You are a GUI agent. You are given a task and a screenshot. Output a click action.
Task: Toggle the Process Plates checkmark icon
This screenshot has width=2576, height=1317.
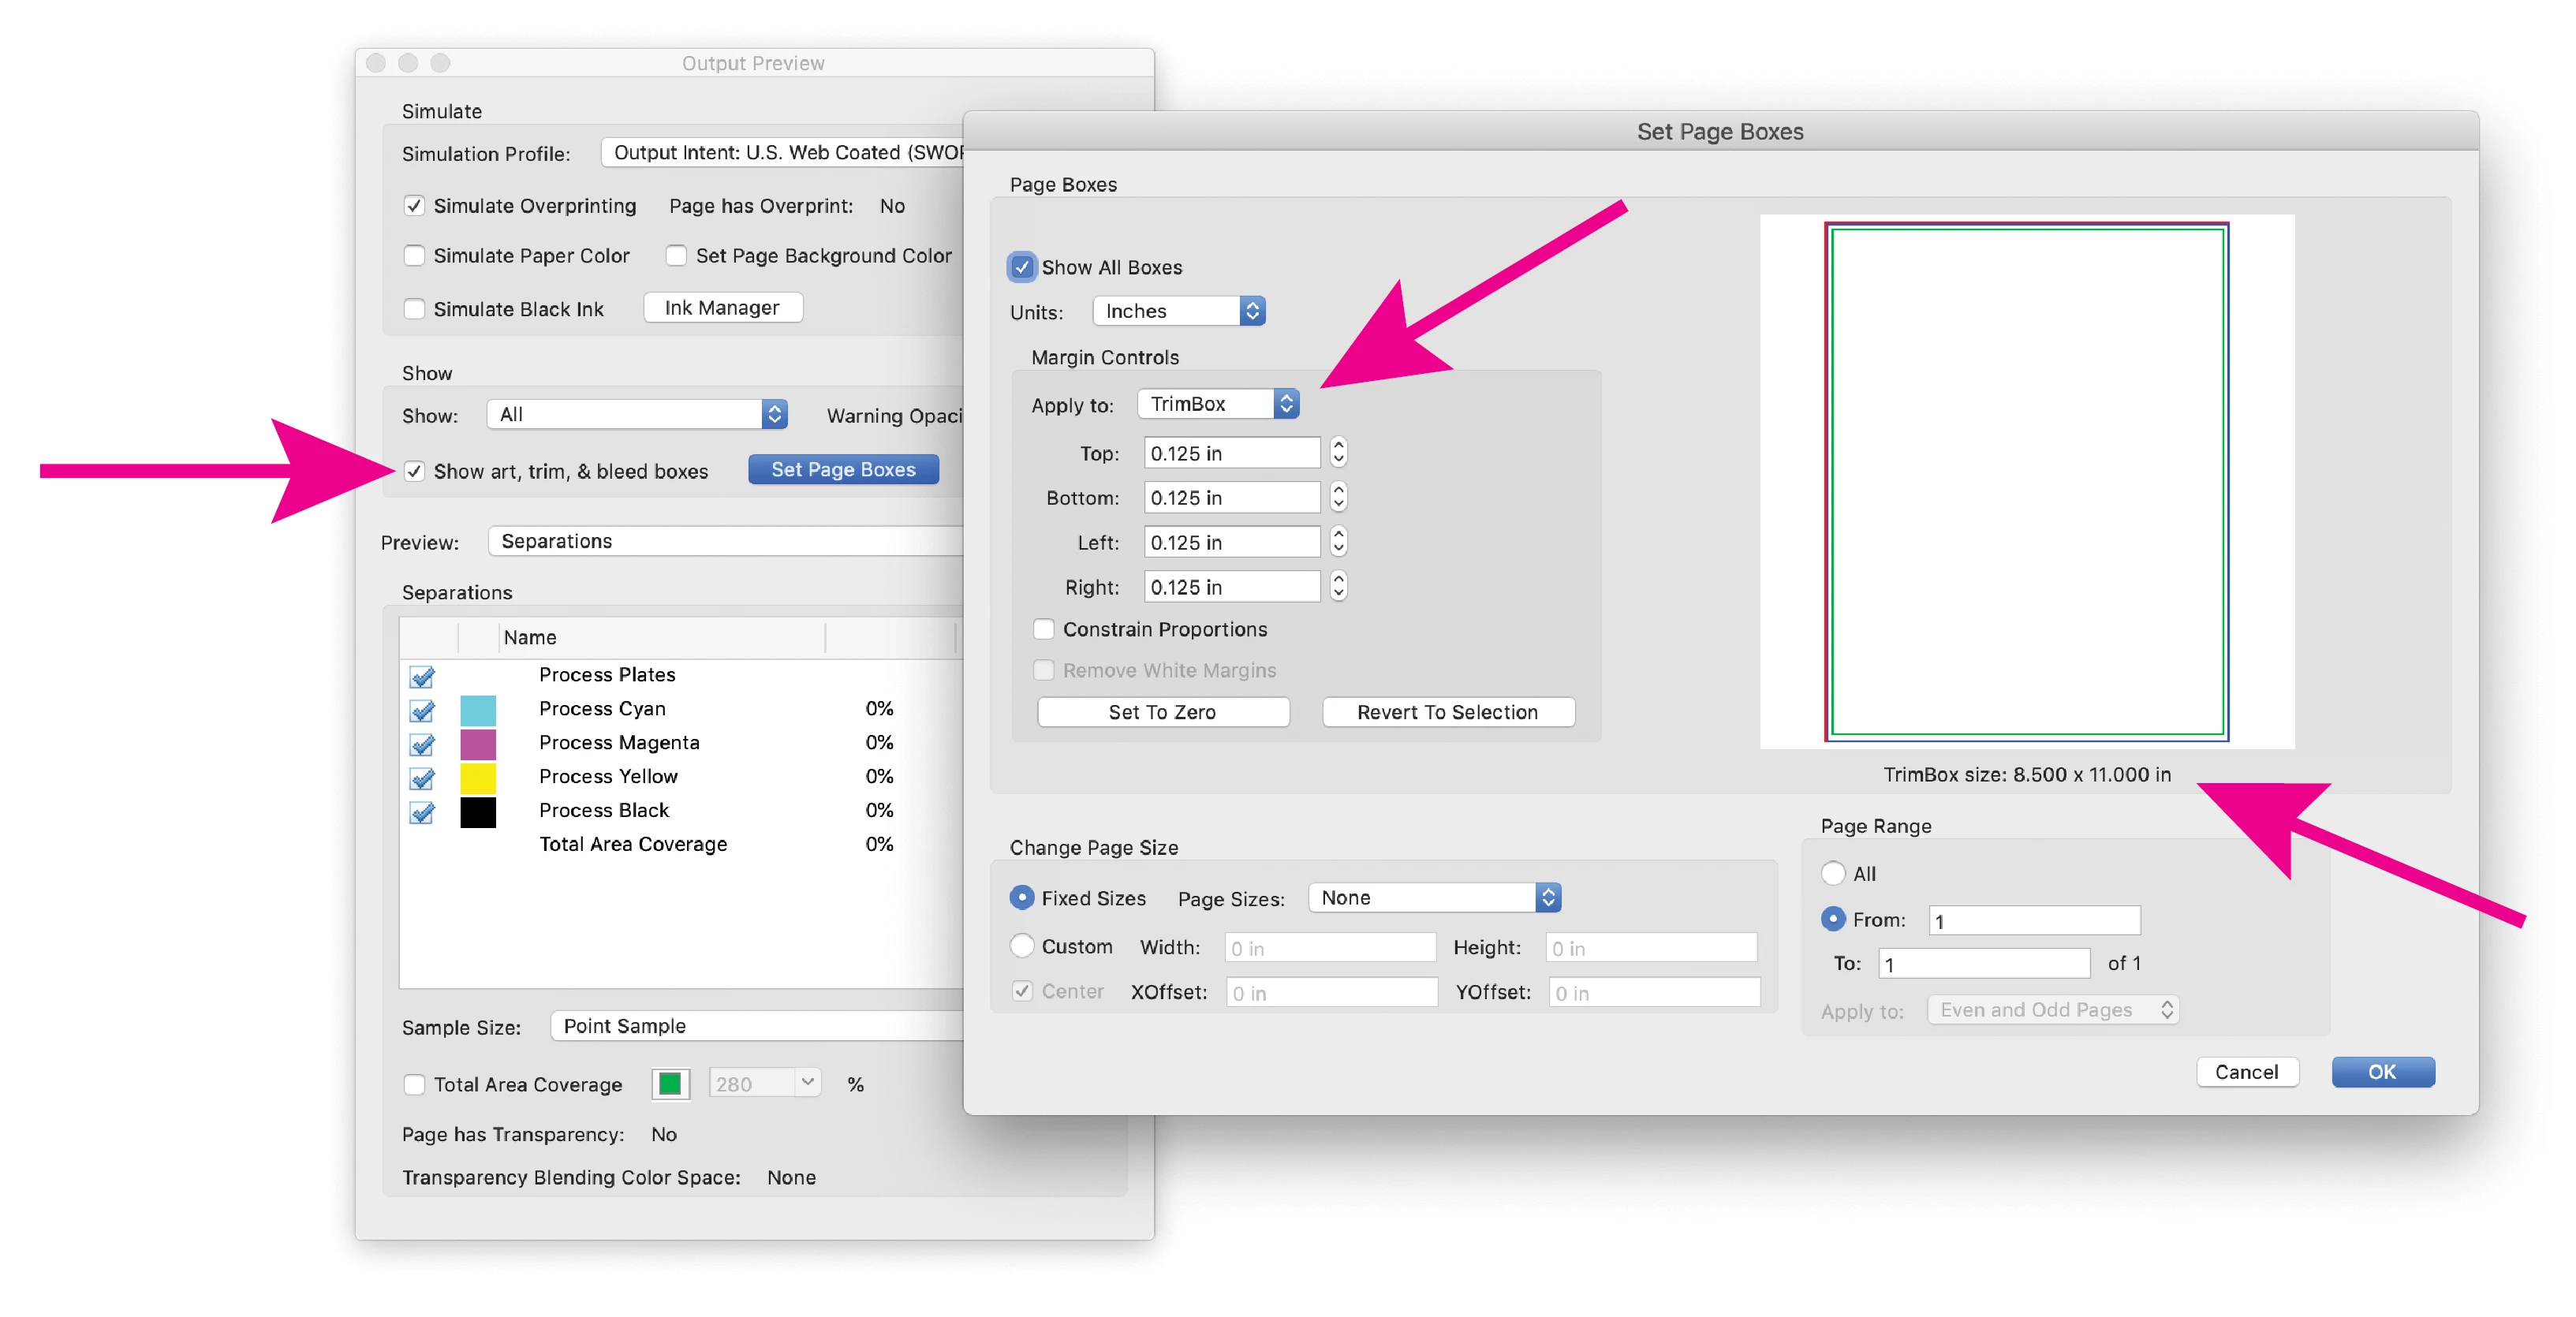422,676
